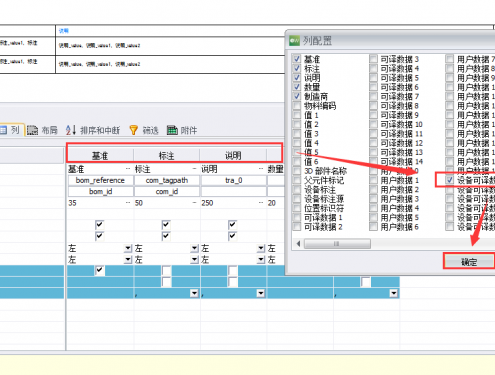Tick the 用户数据 6 checkbox

(x=373, y=227)
